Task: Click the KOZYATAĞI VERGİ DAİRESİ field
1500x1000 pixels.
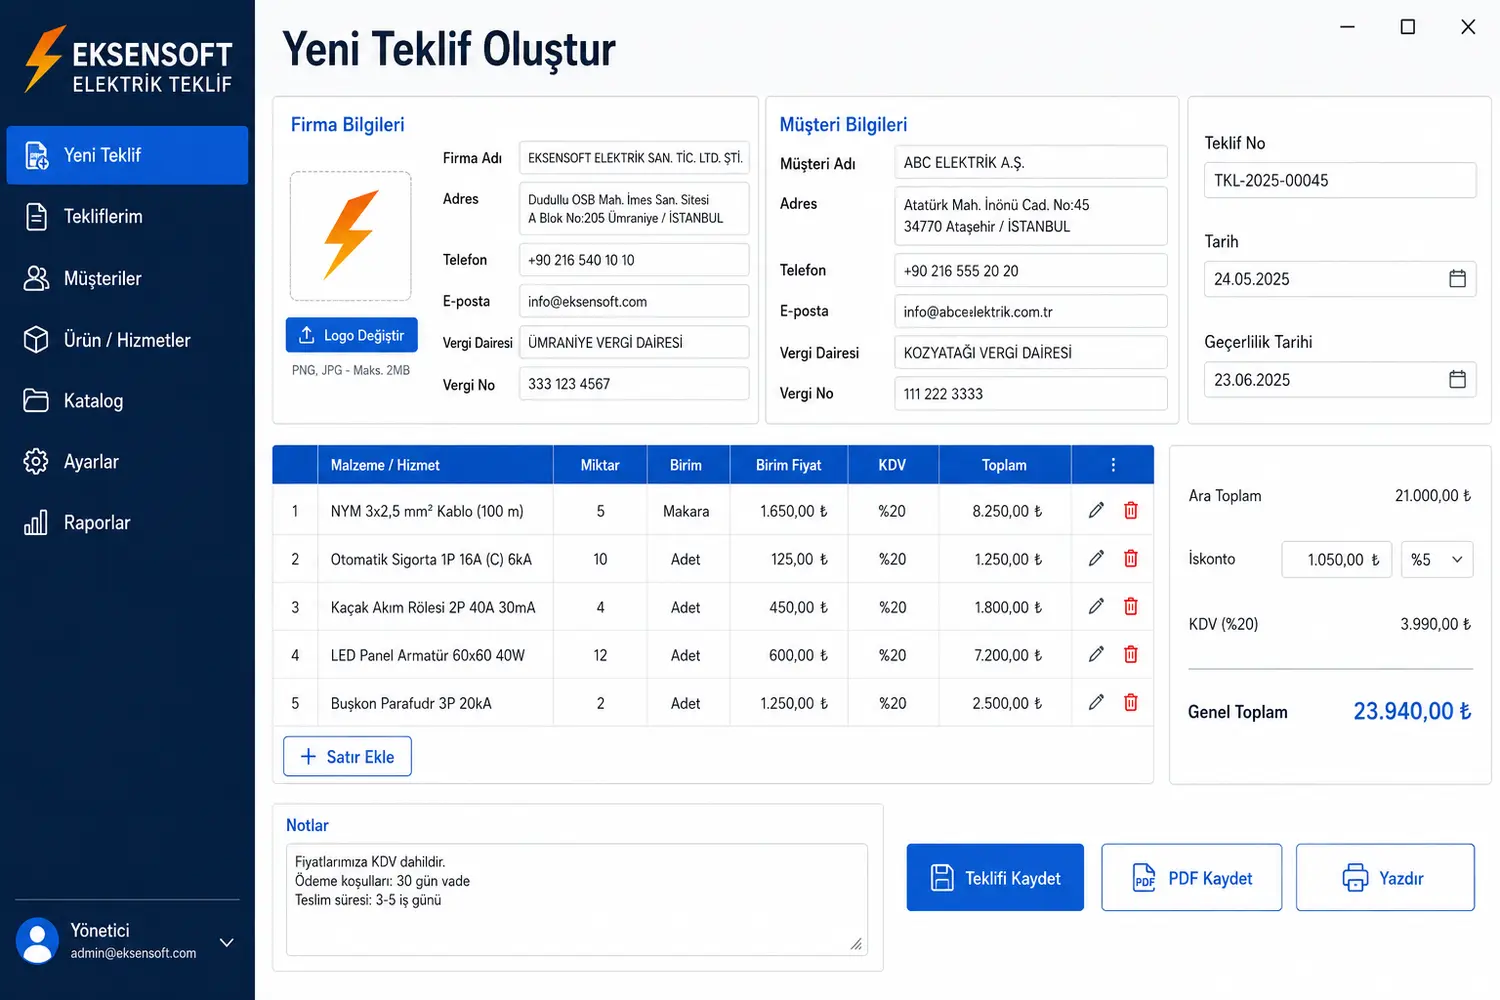Action: tap(1031, 352)
